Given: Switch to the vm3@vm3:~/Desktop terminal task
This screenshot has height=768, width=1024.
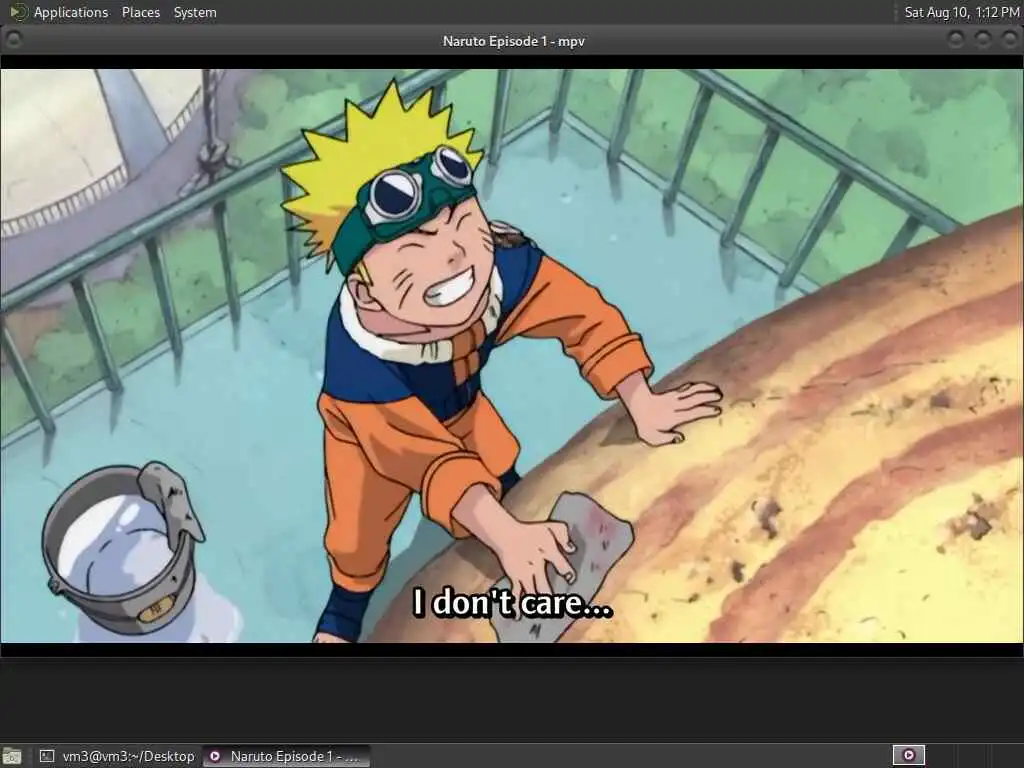Looking at the screenshot, I should pos(117,756).
